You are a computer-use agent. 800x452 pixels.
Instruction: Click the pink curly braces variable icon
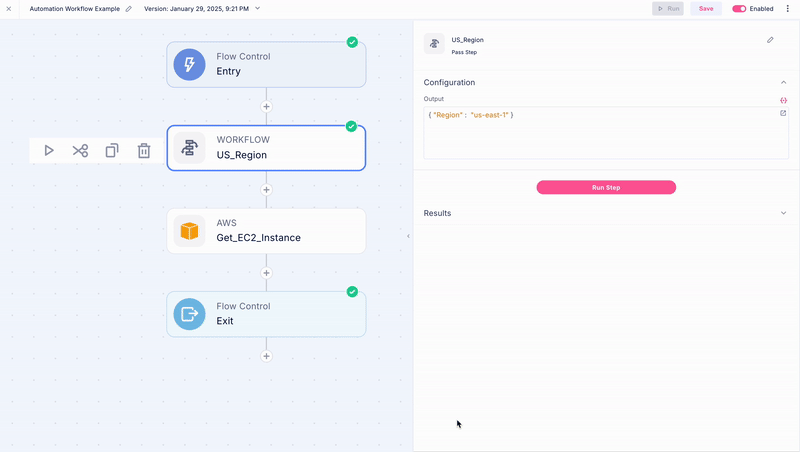tap(783, 100)
